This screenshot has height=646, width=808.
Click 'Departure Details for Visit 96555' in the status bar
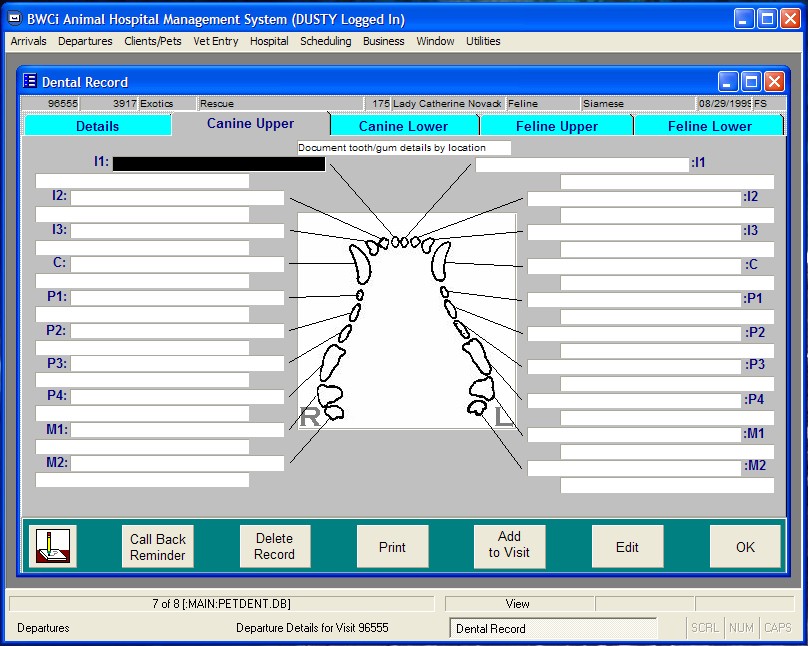coord(312,628)
